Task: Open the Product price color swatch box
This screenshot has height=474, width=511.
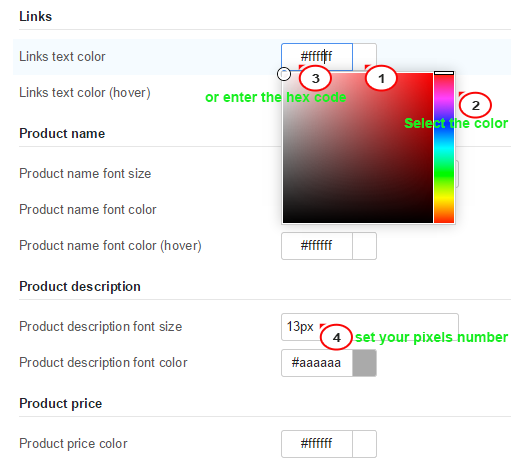Action: click(x=364, y=444)
